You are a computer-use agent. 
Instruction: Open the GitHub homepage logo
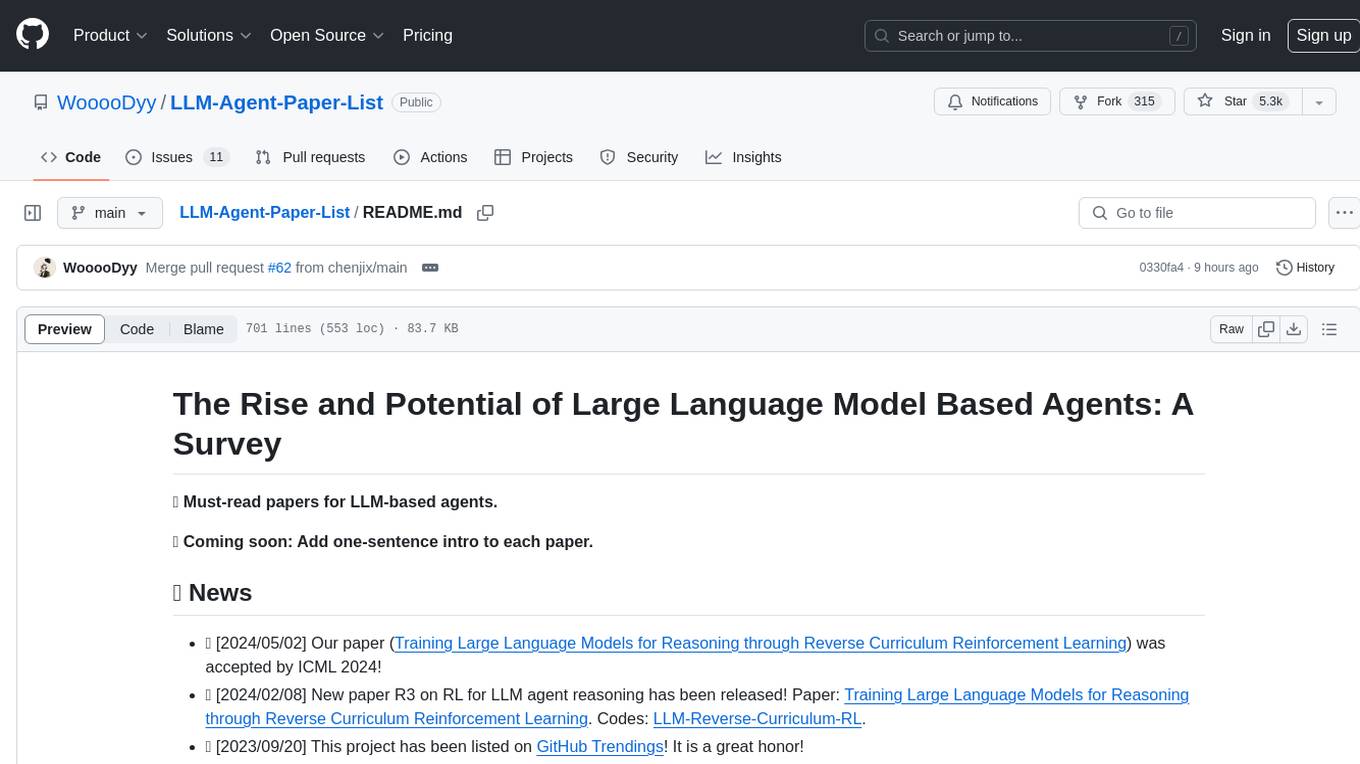coord(32,35)
